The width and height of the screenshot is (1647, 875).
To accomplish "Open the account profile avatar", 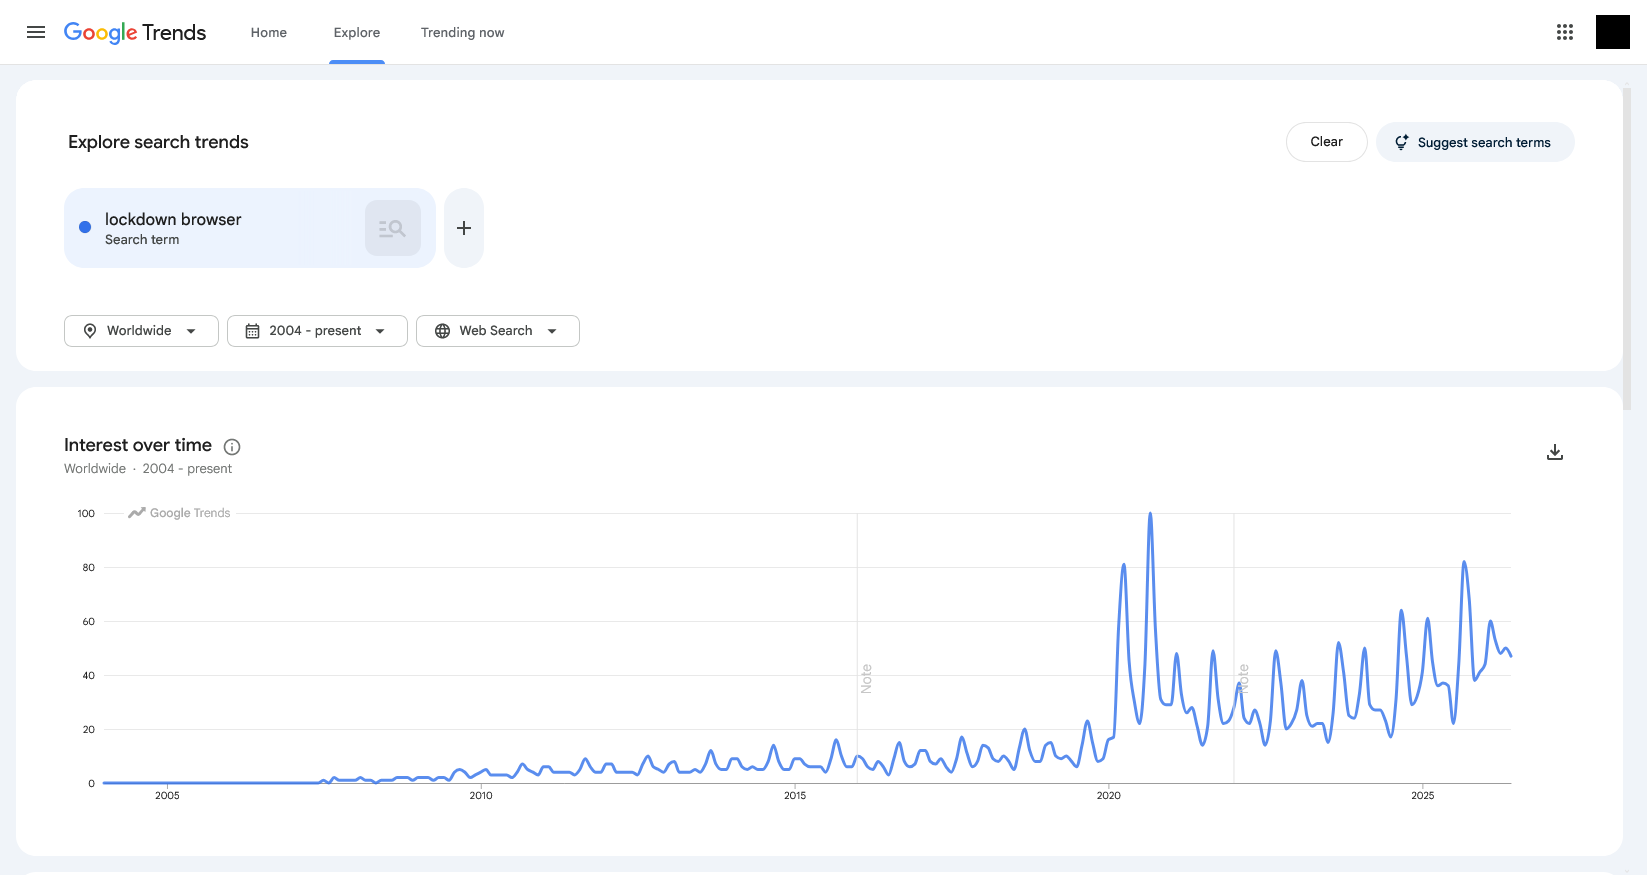I will [1612, 32].
